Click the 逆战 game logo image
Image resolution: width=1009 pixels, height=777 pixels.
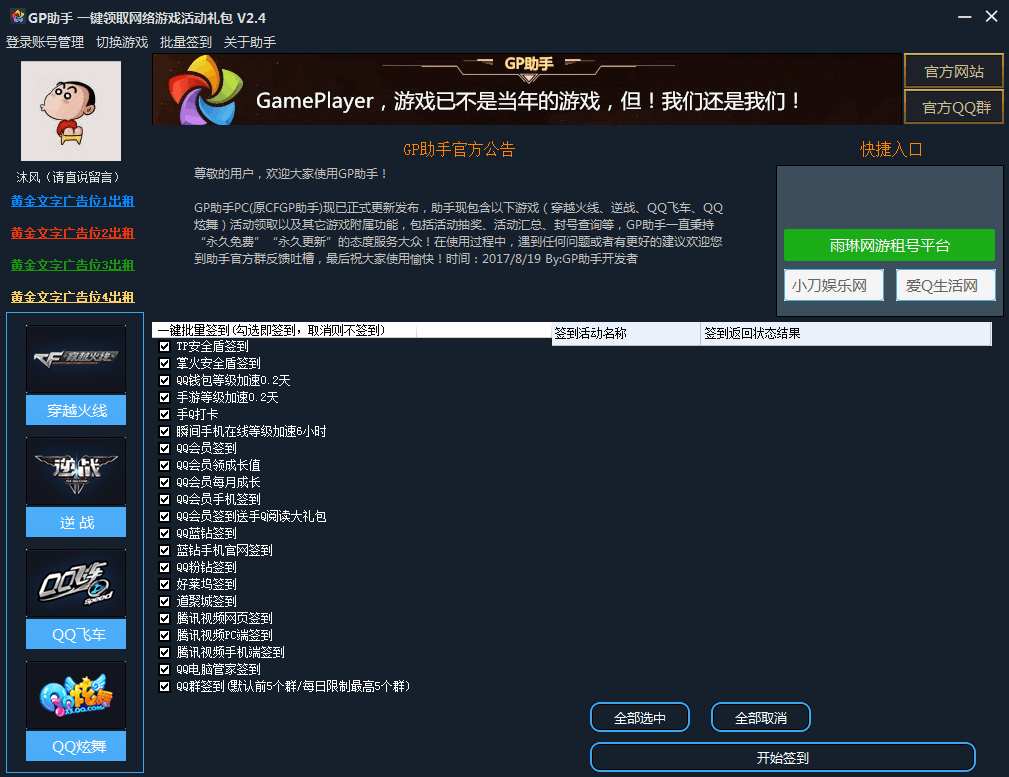tap(76, 471)
